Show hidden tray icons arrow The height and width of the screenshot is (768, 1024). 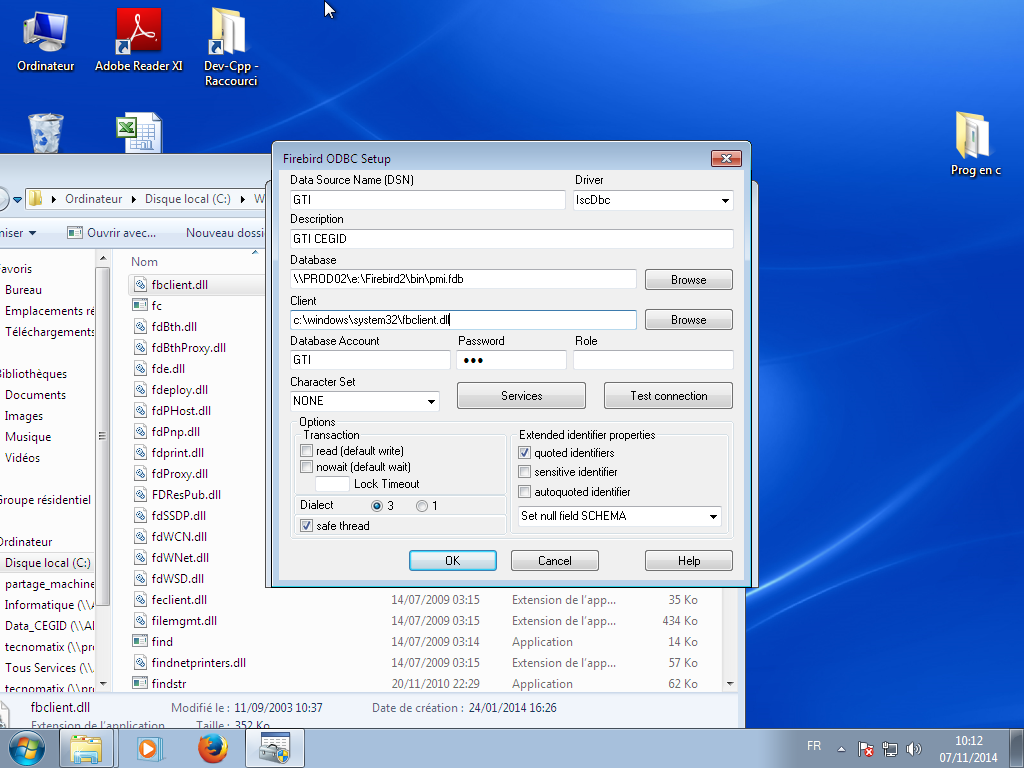tap(842, 750)
